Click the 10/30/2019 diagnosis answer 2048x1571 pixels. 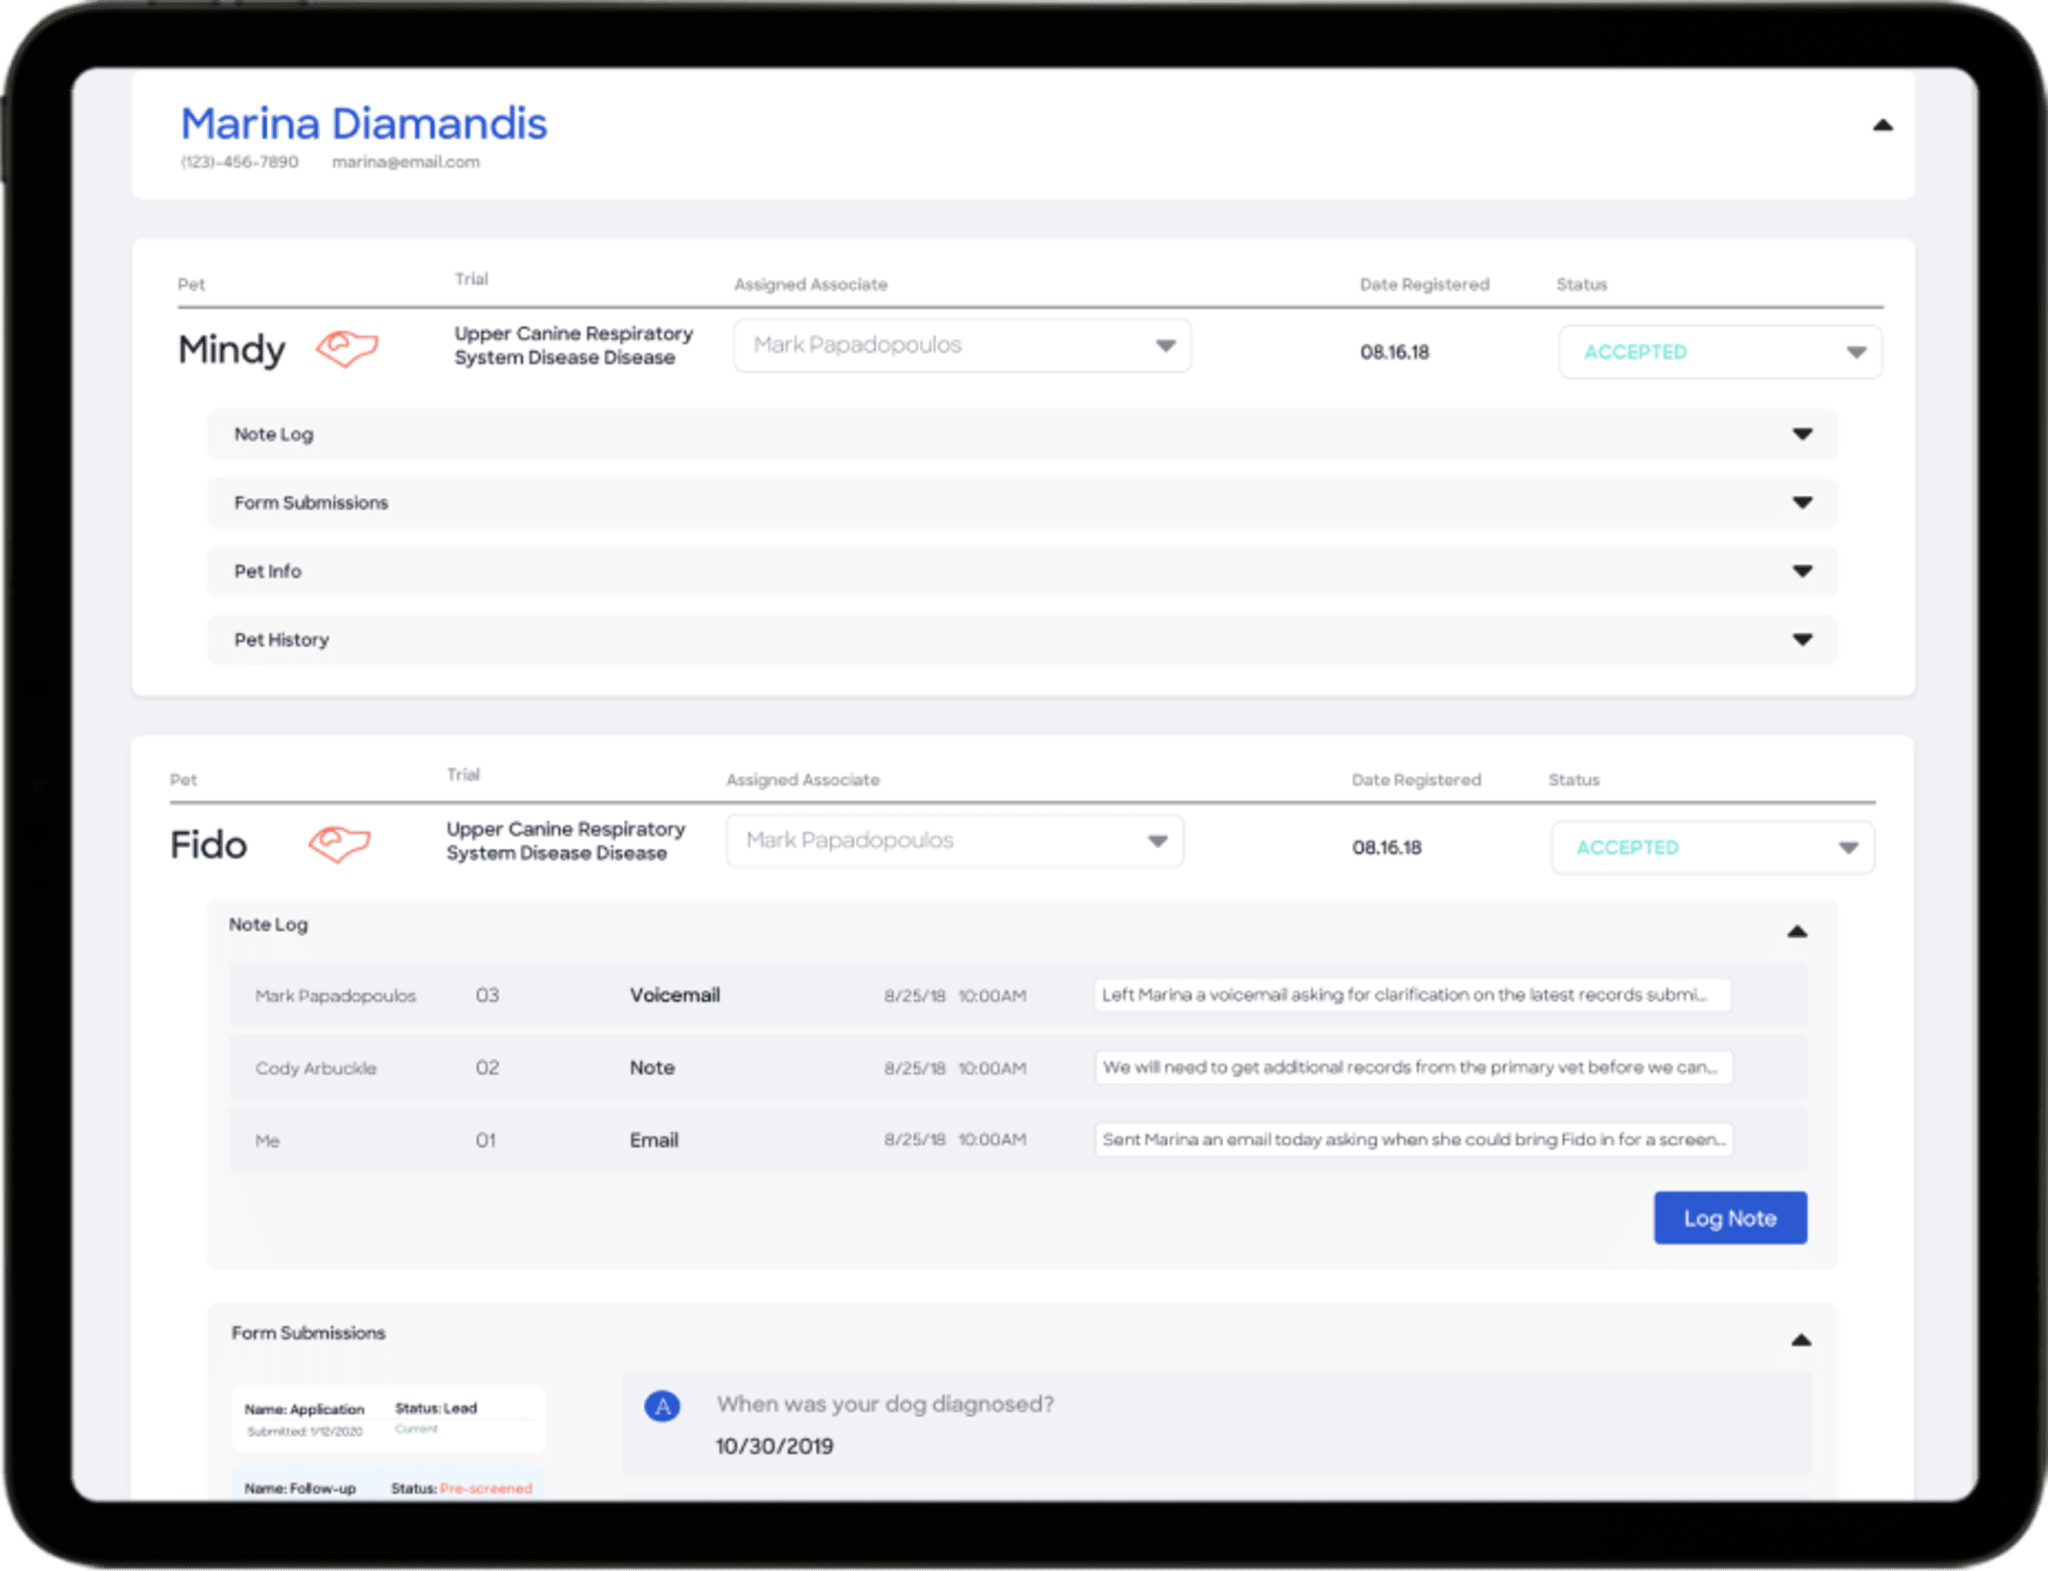click(x=774, y=1446)
